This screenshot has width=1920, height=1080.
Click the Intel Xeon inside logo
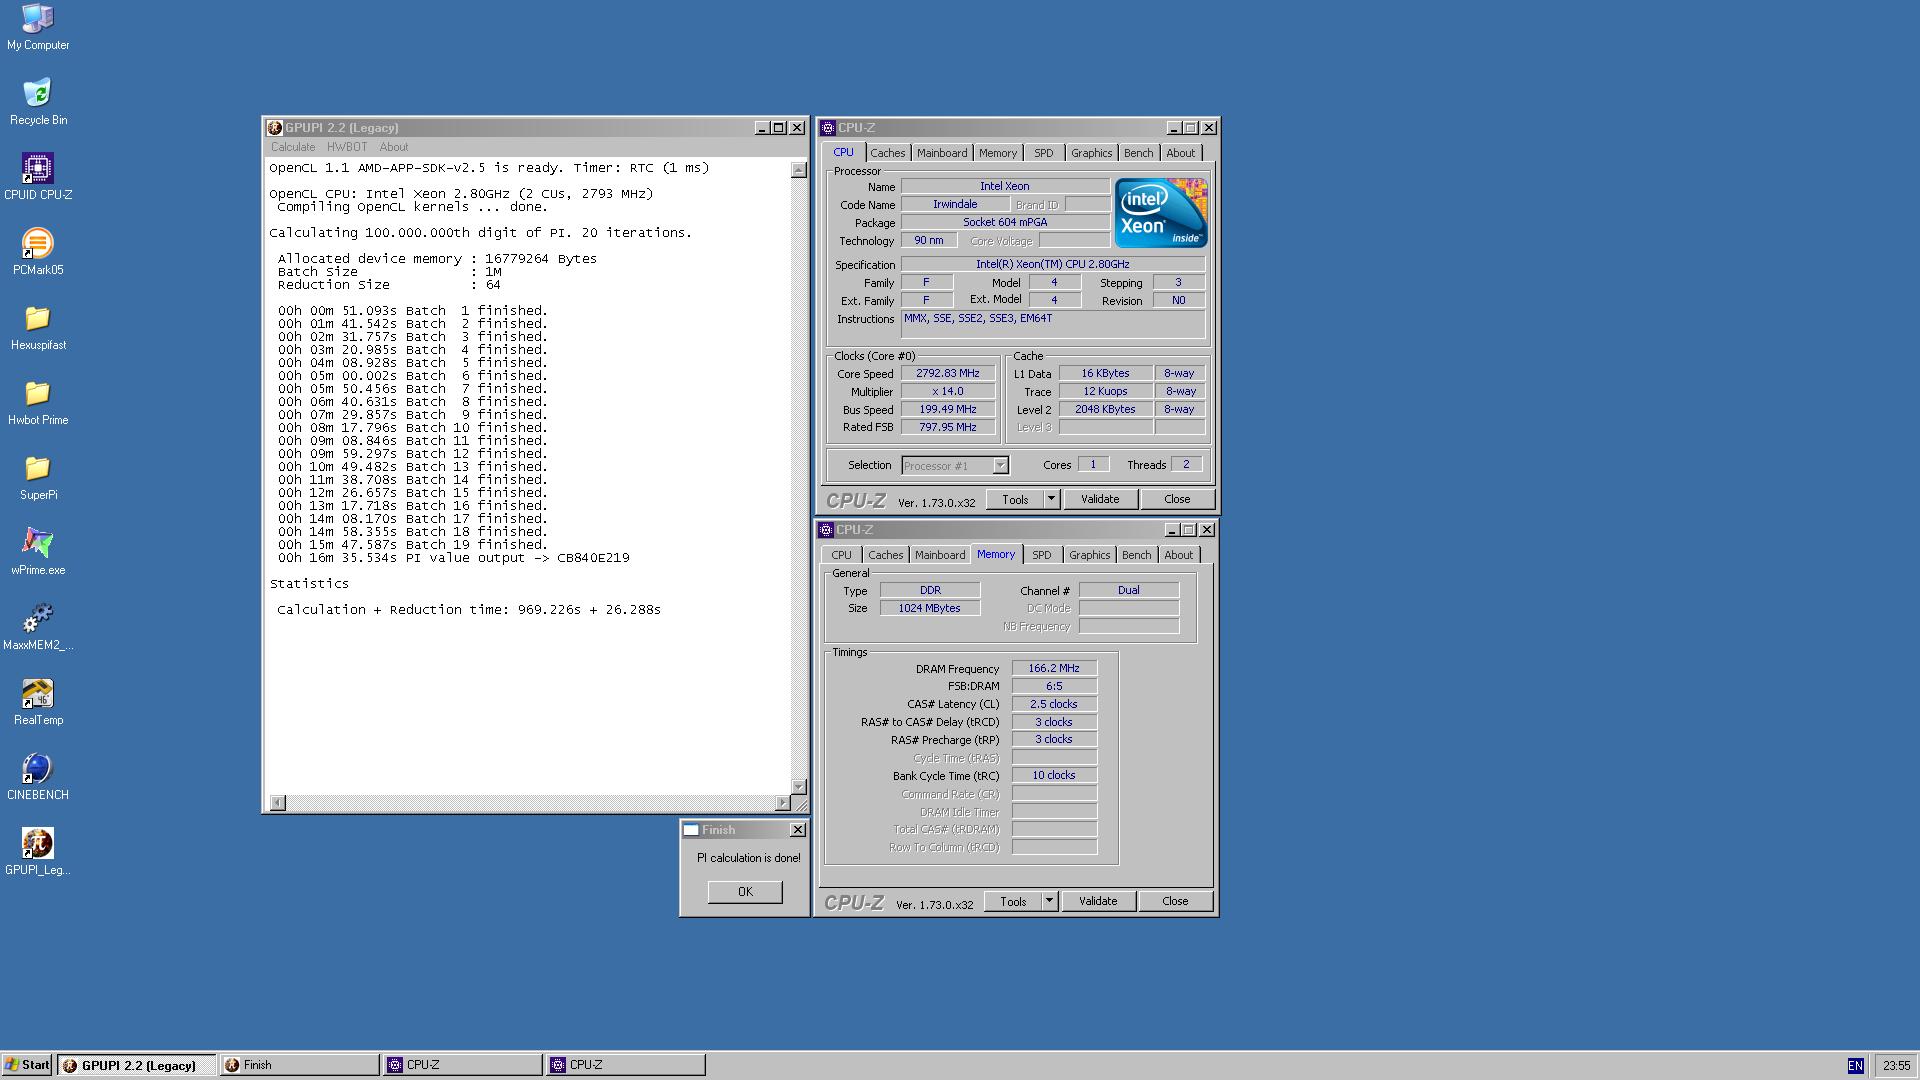(1161, 213)
